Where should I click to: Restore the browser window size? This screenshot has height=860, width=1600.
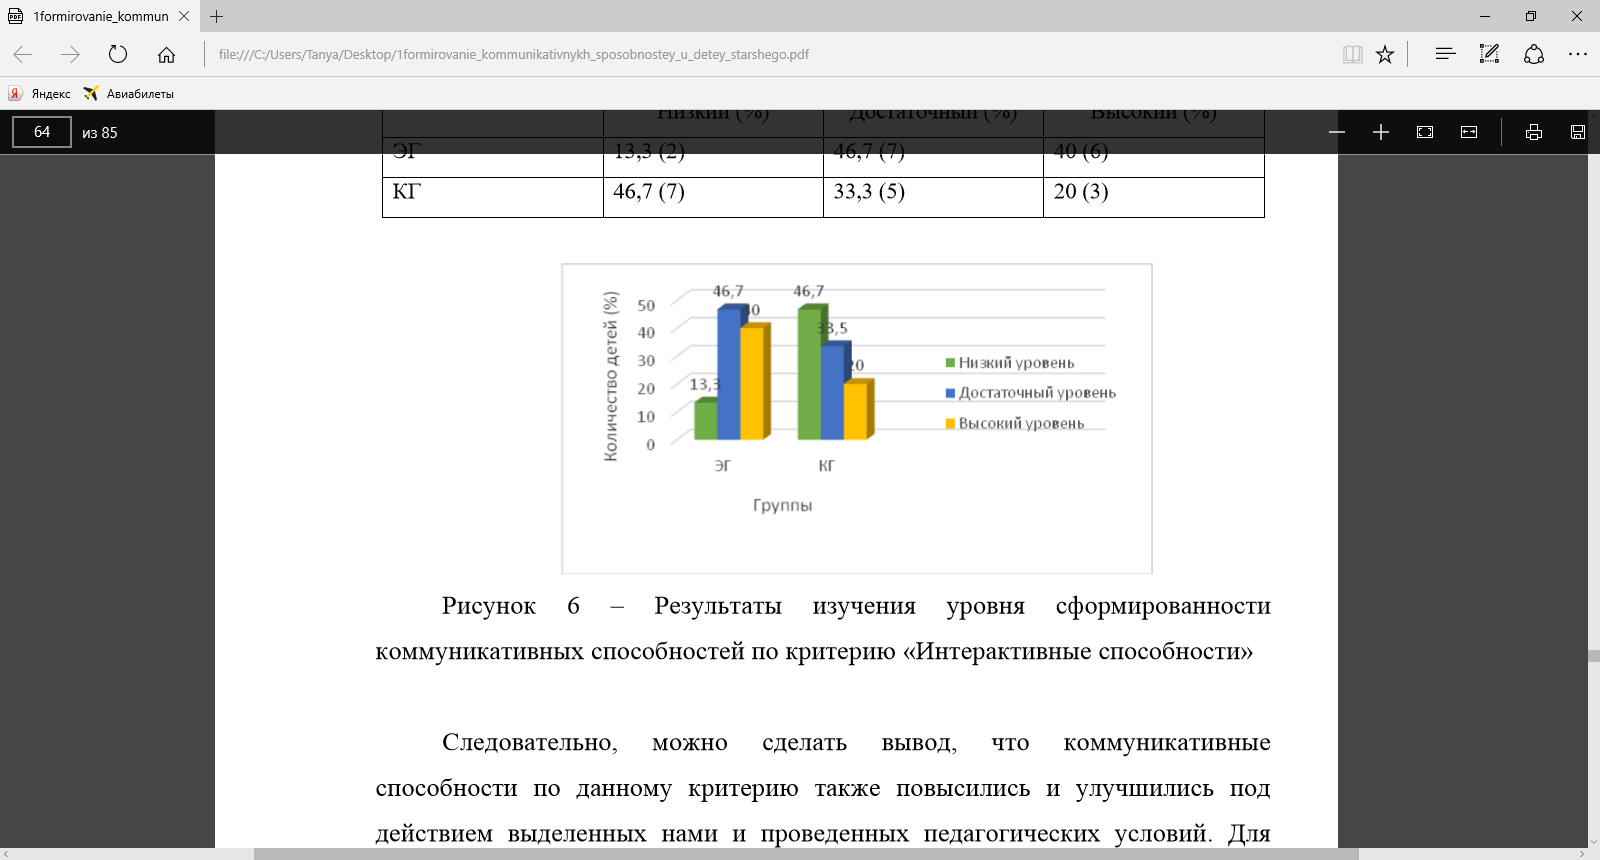(x=1531, y=16)
